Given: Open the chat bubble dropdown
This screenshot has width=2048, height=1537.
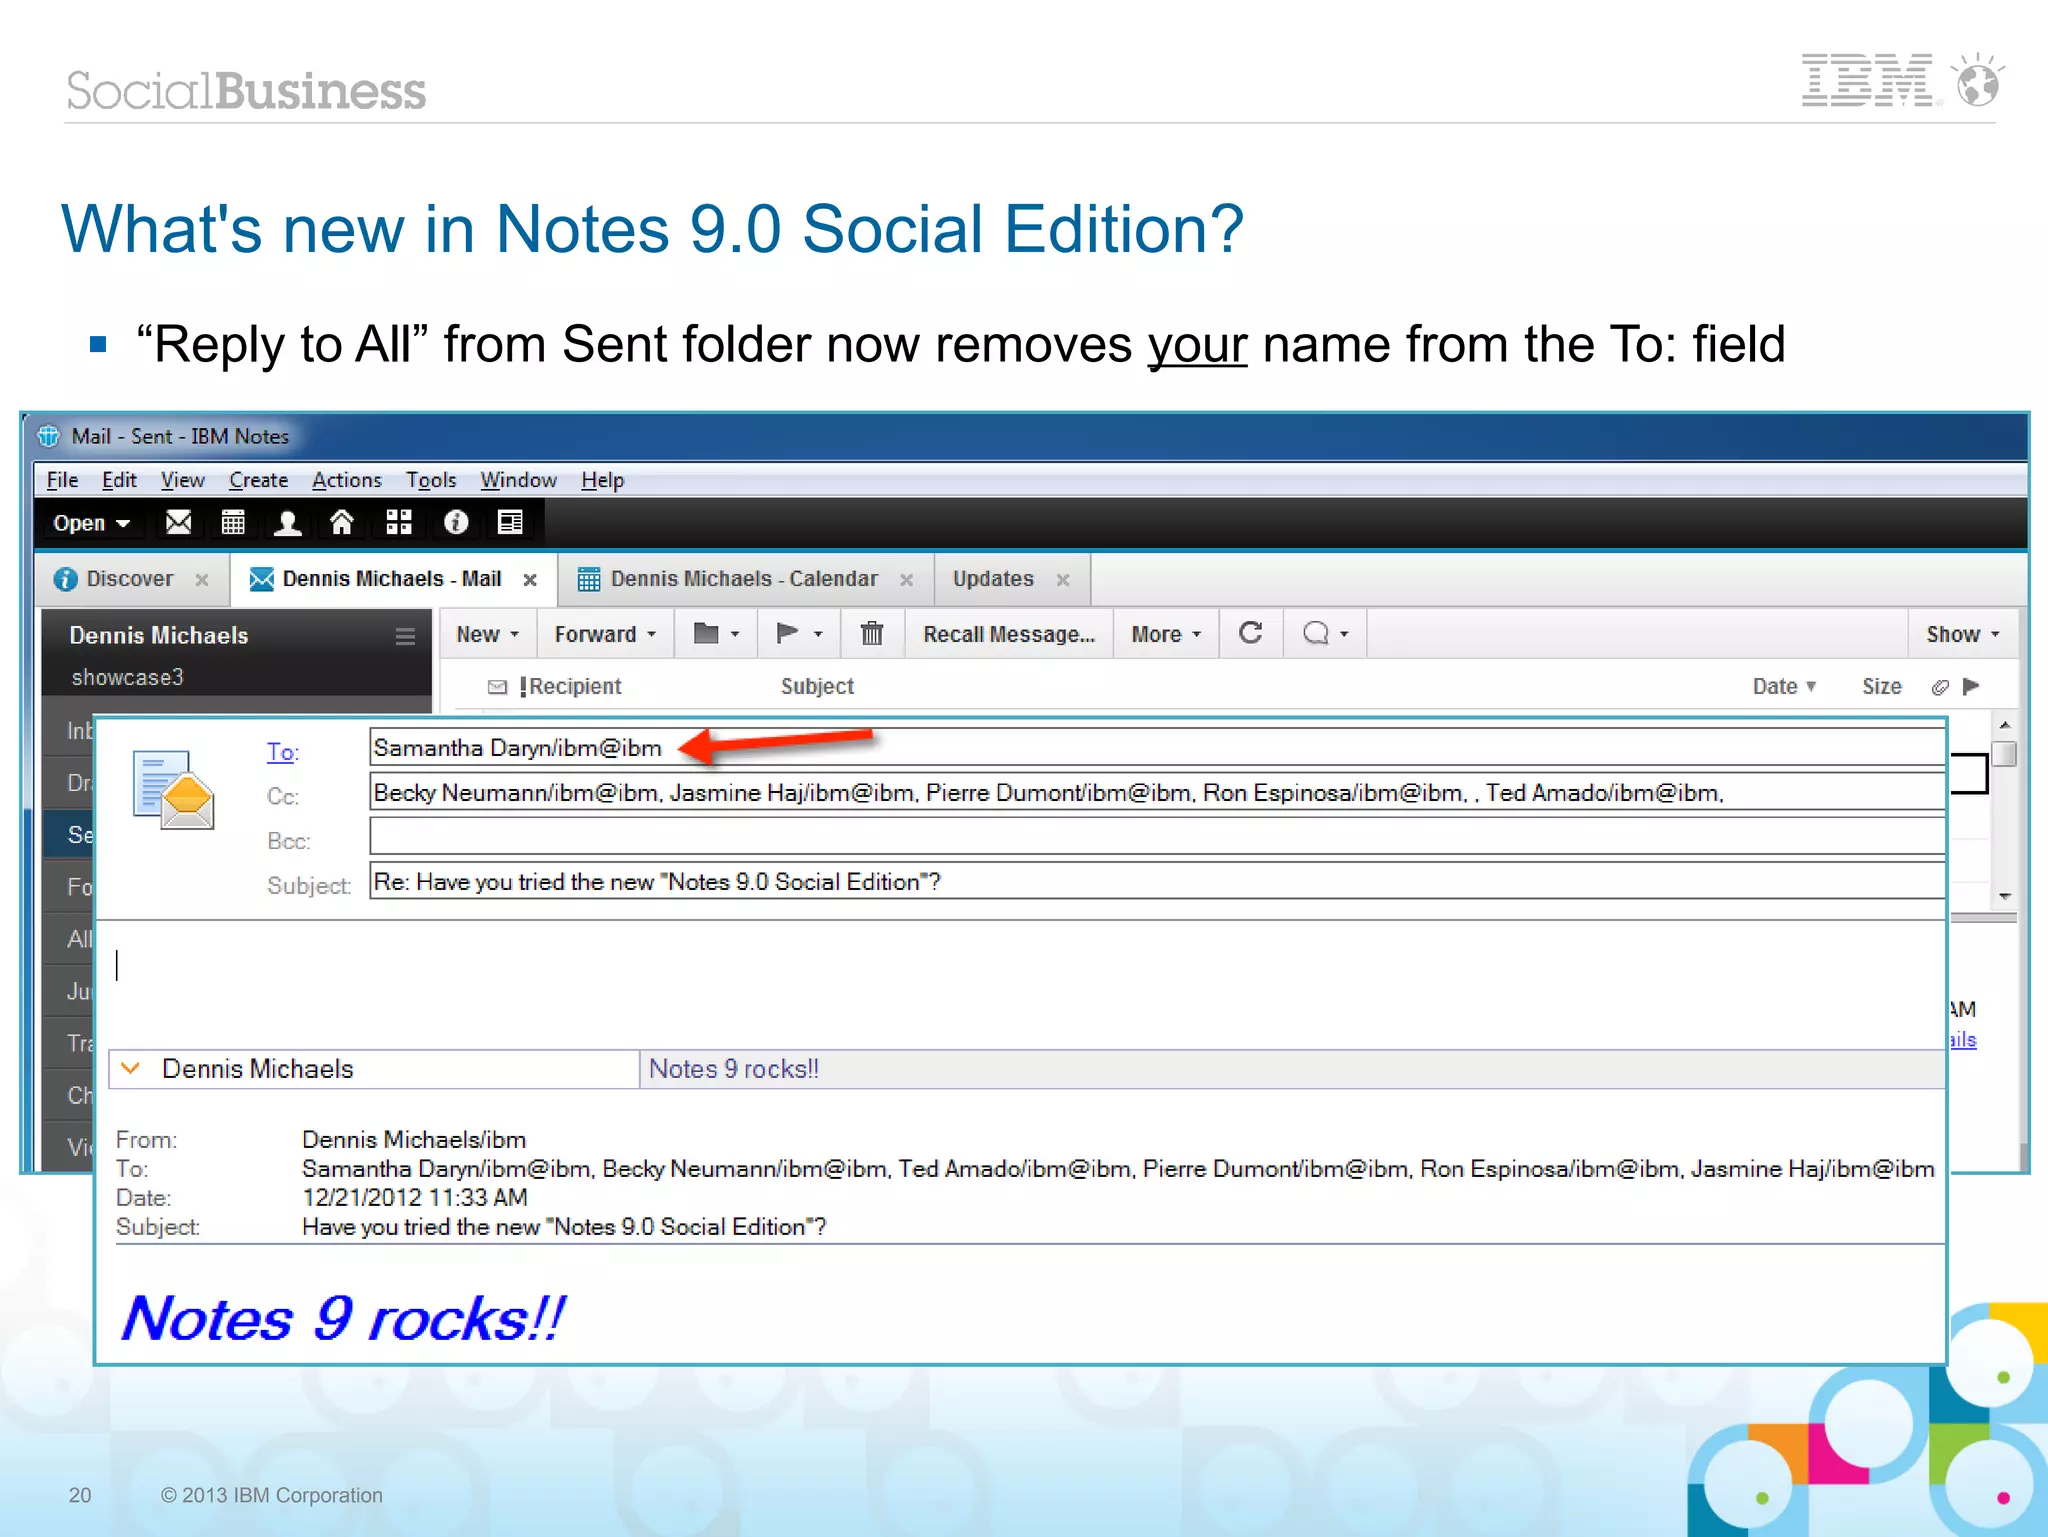Looking at the screenshot, I should [1326, 634].
